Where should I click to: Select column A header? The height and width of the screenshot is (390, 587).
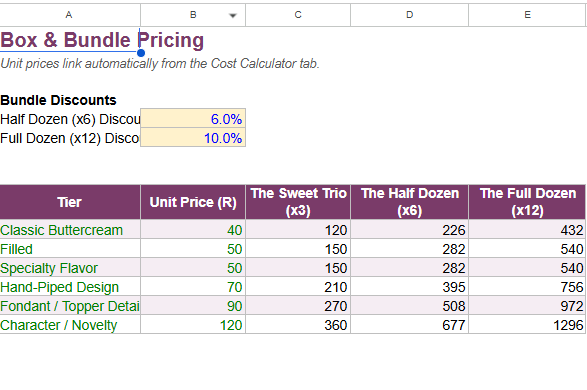pos(70,15)
